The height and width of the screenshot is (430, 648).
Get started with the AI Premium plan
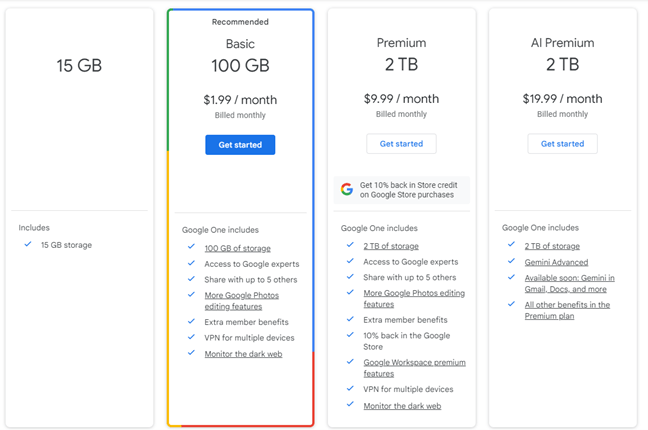coord(562,144)
